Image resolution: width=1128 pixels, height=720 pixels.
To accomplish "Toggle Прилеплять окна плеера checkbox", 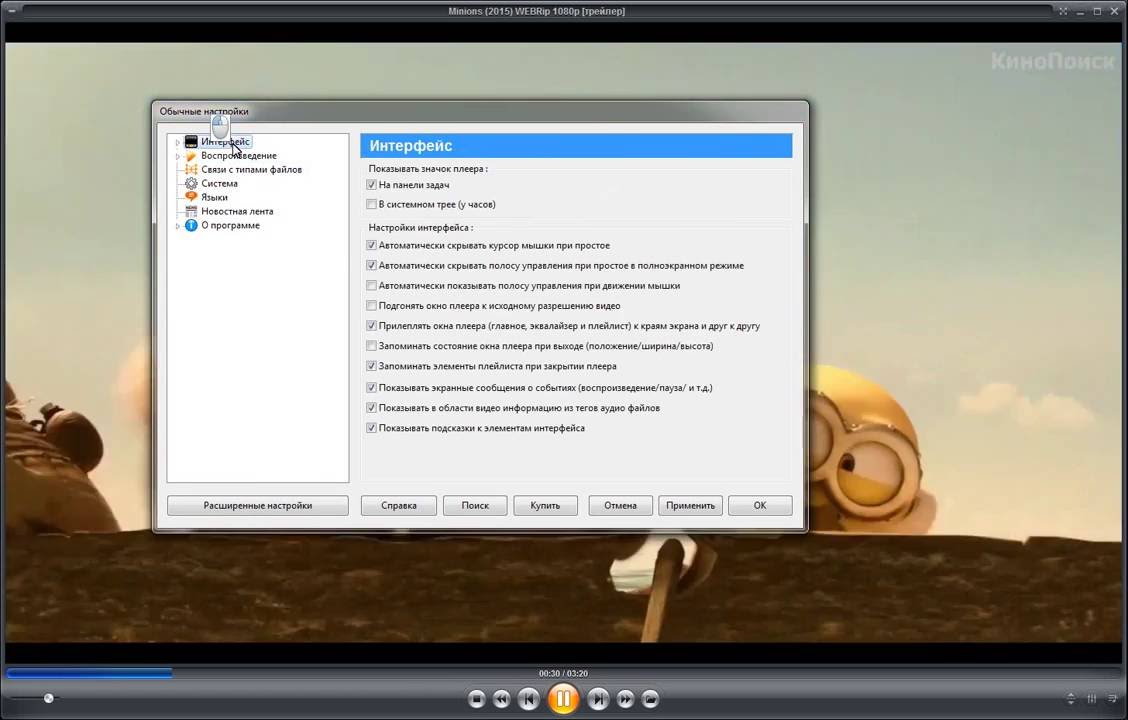I will (371, 326).
